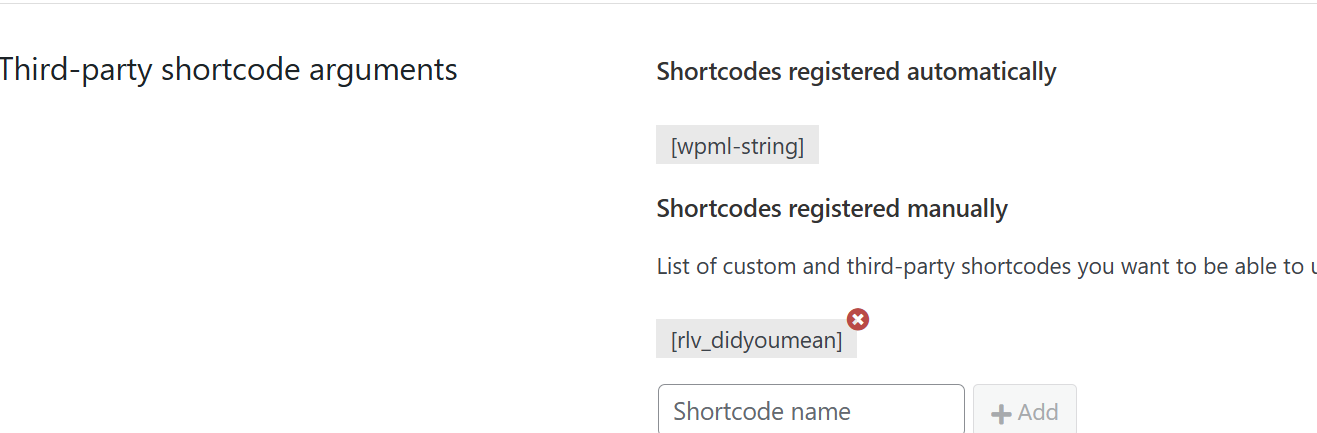Click the Third-party shortcode arguments heading
The width and height of the screenshot is (1317, 433).
point(228,70)
